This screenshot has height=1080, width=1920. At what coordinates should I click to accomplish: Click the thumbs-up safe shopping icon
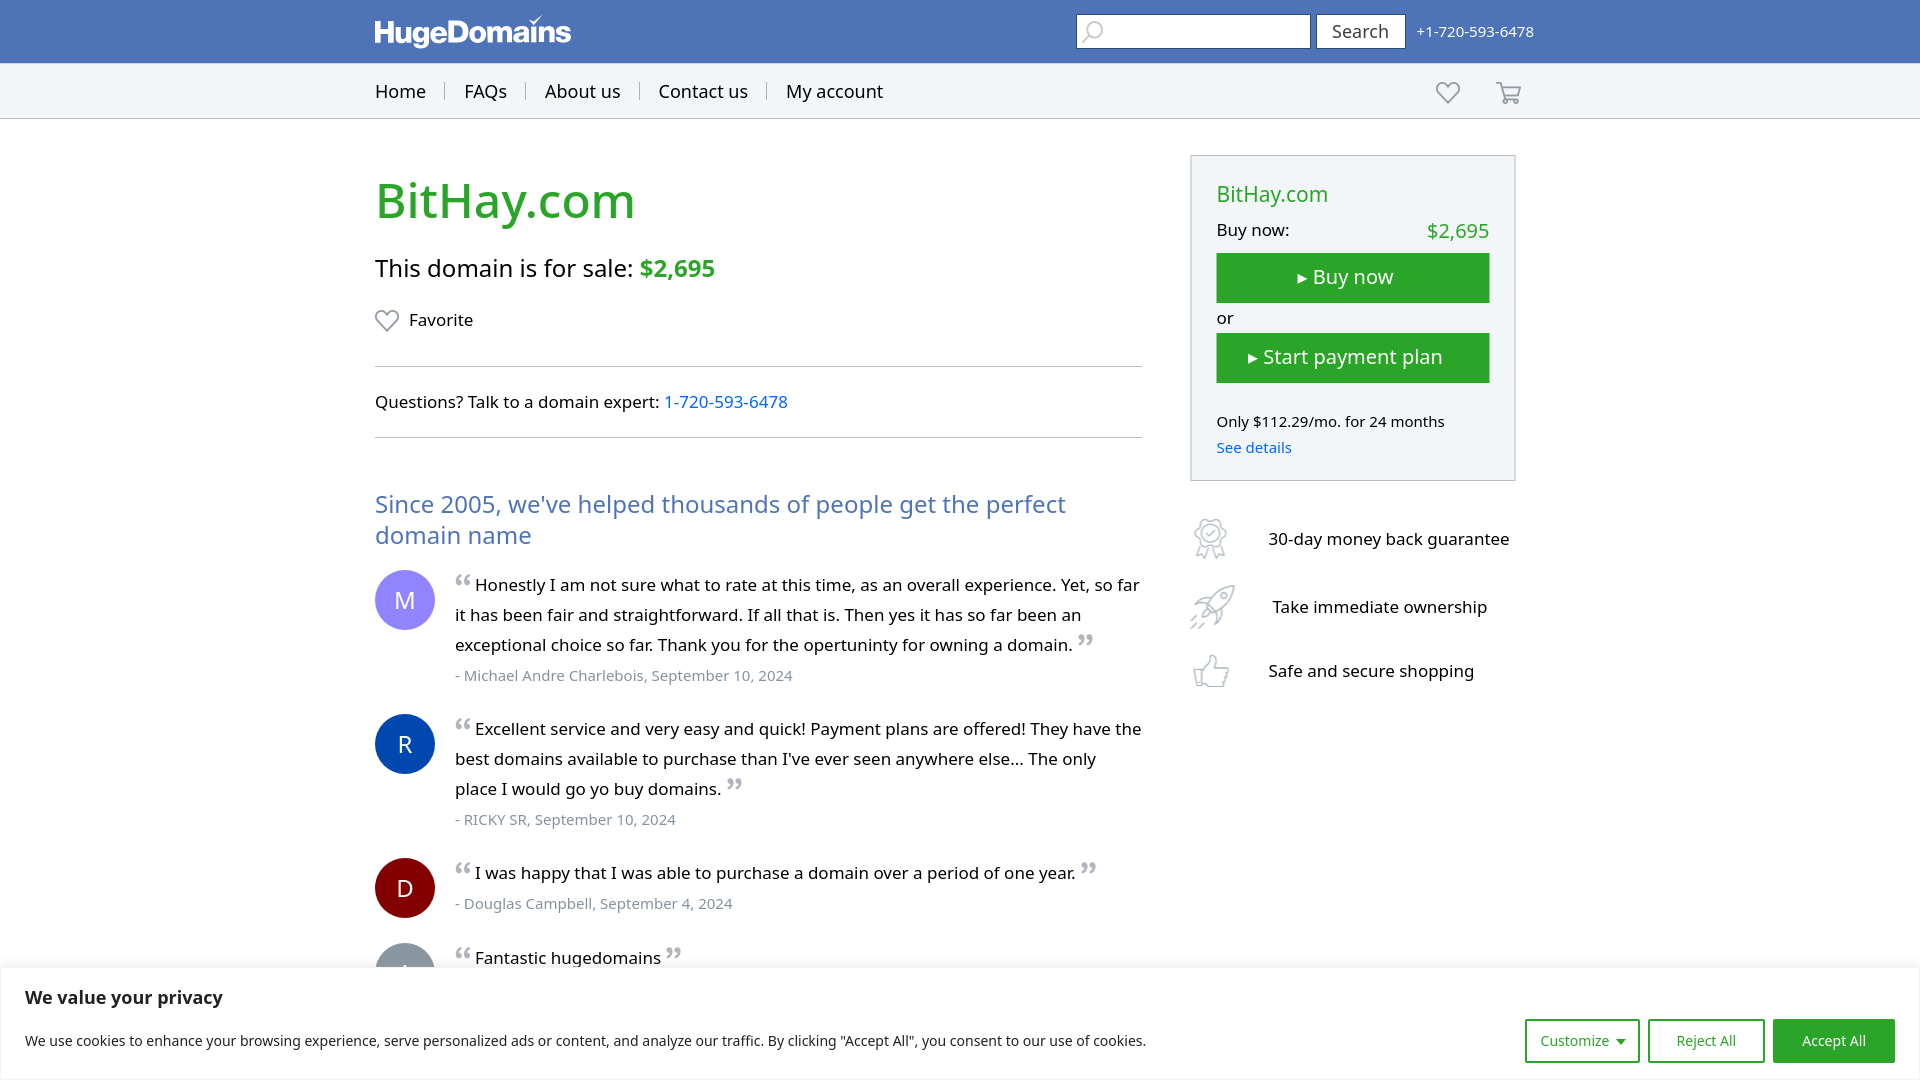(x=1210, y=671)
